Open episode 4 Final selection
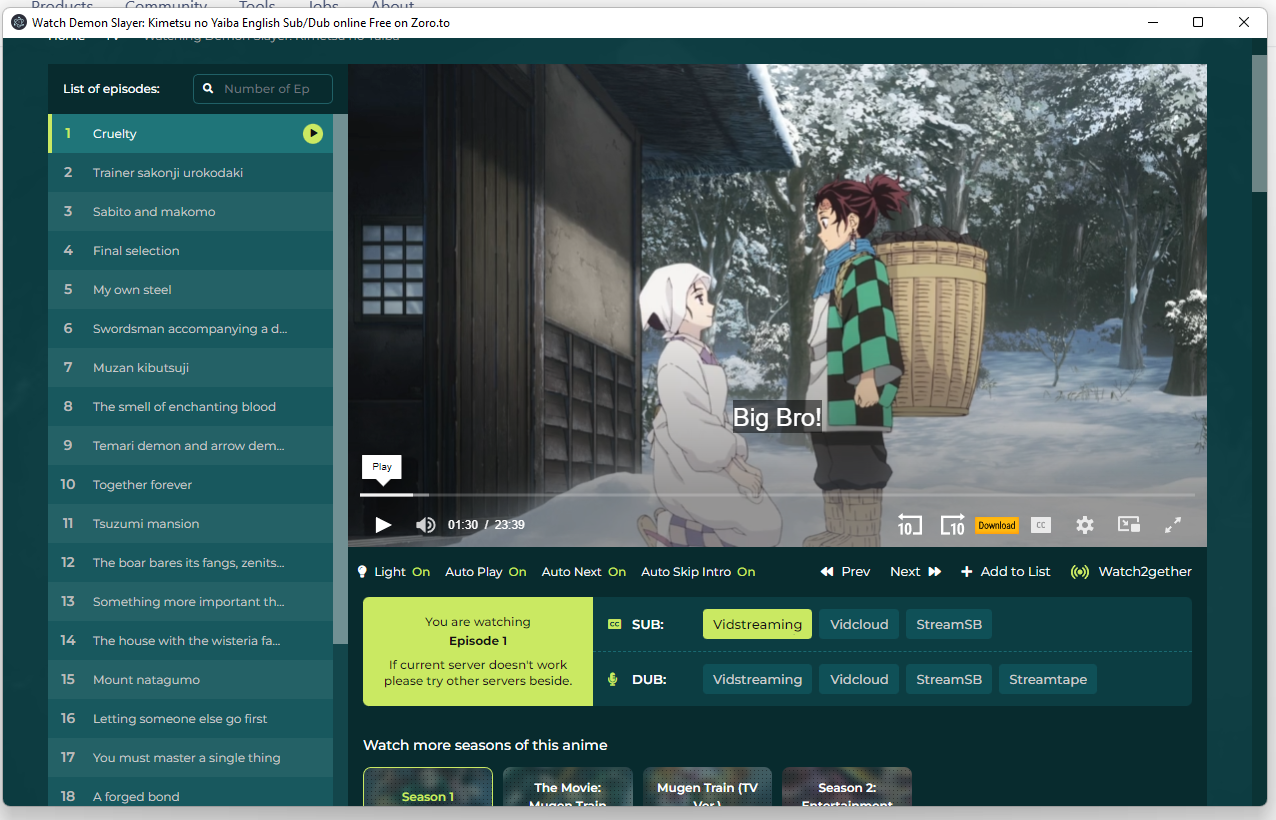This screenshot has height=820, width=1276. tap(190, 251)
